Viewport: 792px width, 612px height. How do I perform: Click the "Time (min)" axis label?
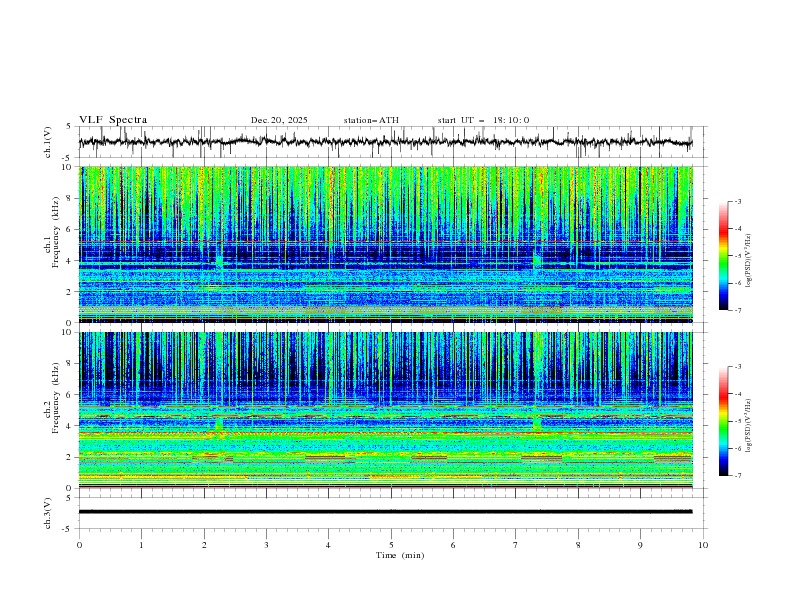point(400,555)
